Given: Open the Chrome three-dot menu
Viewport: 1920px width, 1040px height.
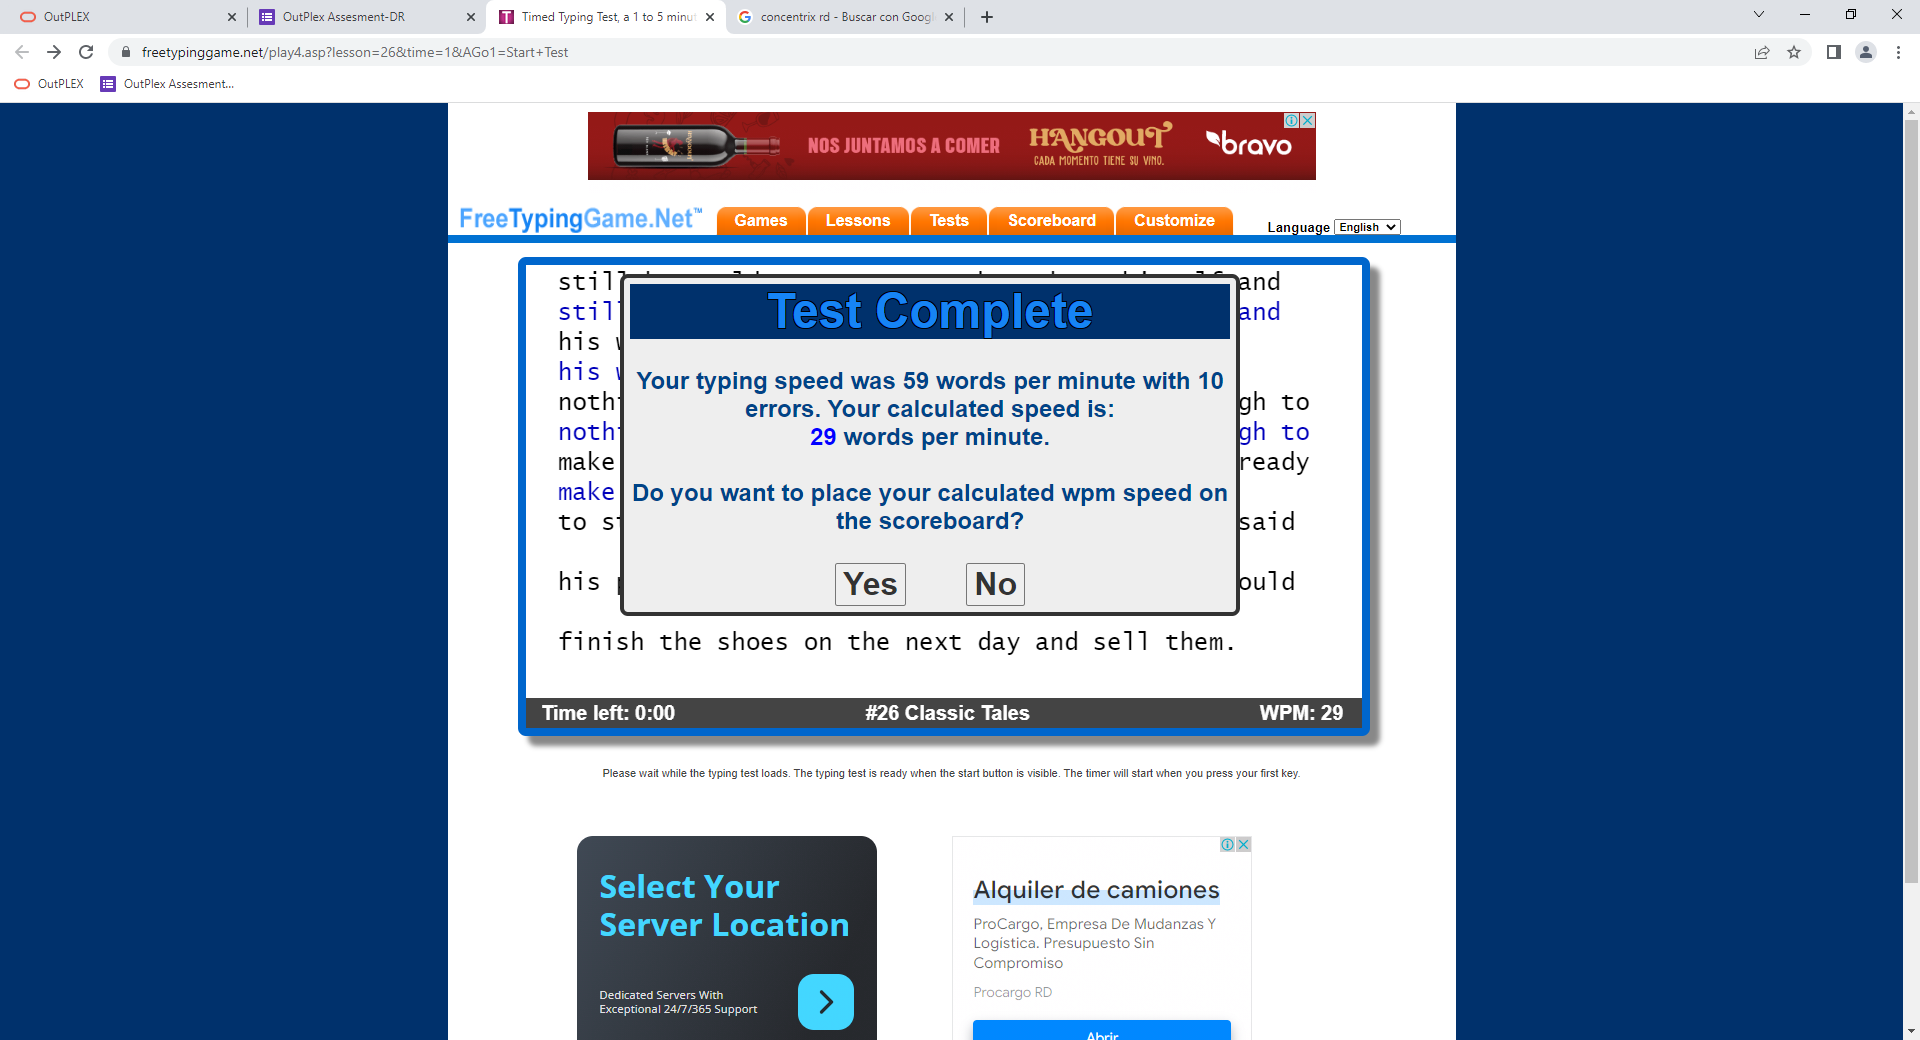Looking at the screenshot, I should click(x=1898, y=52).
